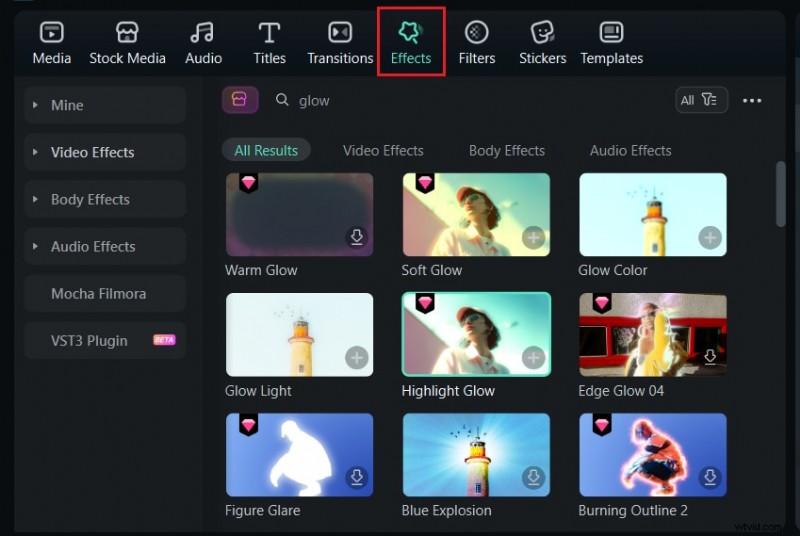
Task: Open Stock Media from toolbar
Action: coord(127,44)
